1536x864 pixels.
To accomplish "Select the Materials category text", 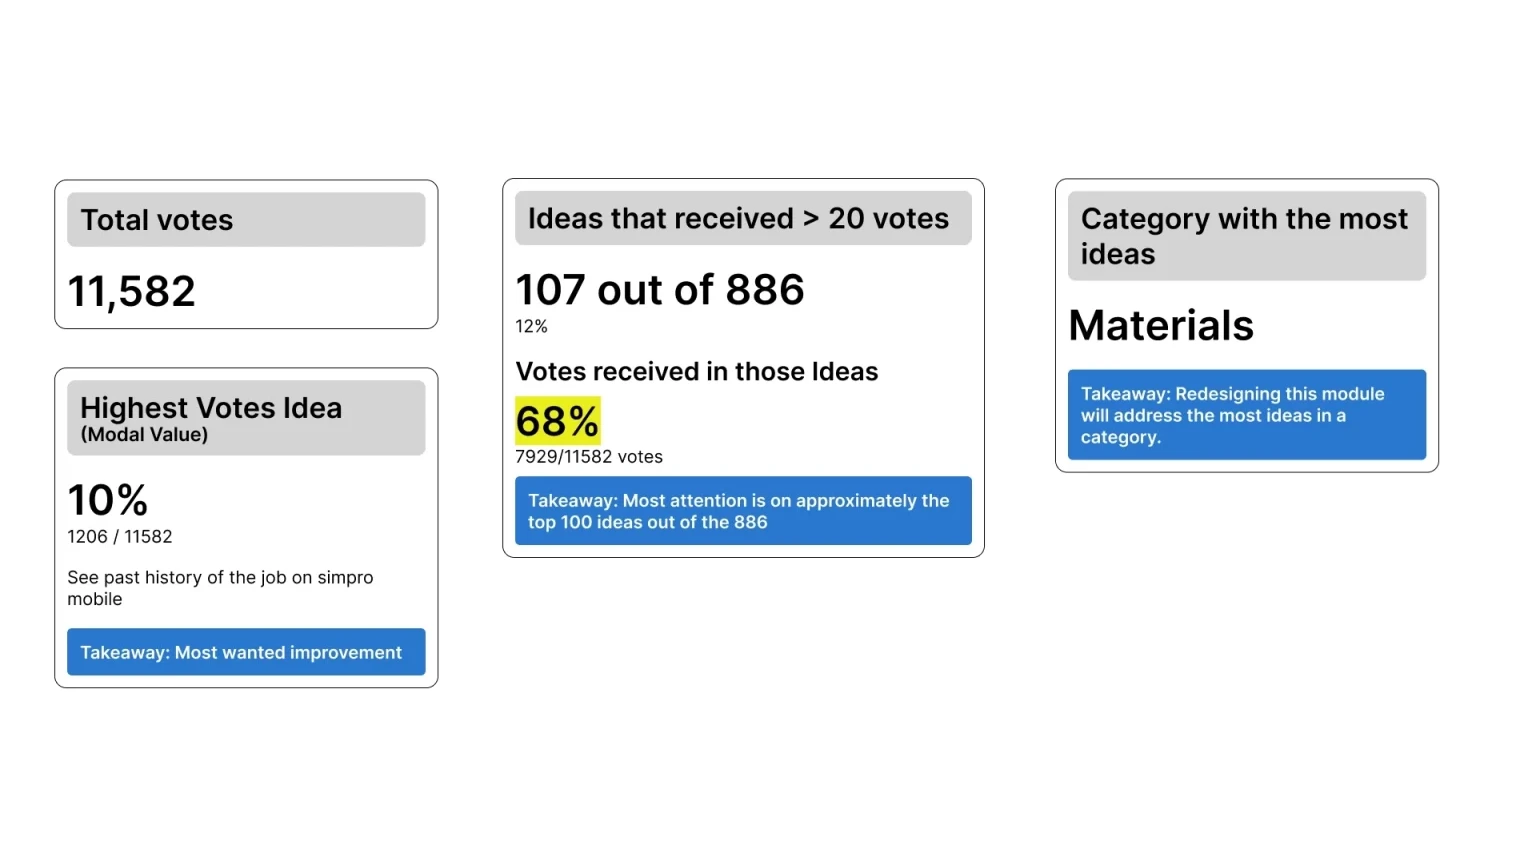I will click(x=1161, y=326).
